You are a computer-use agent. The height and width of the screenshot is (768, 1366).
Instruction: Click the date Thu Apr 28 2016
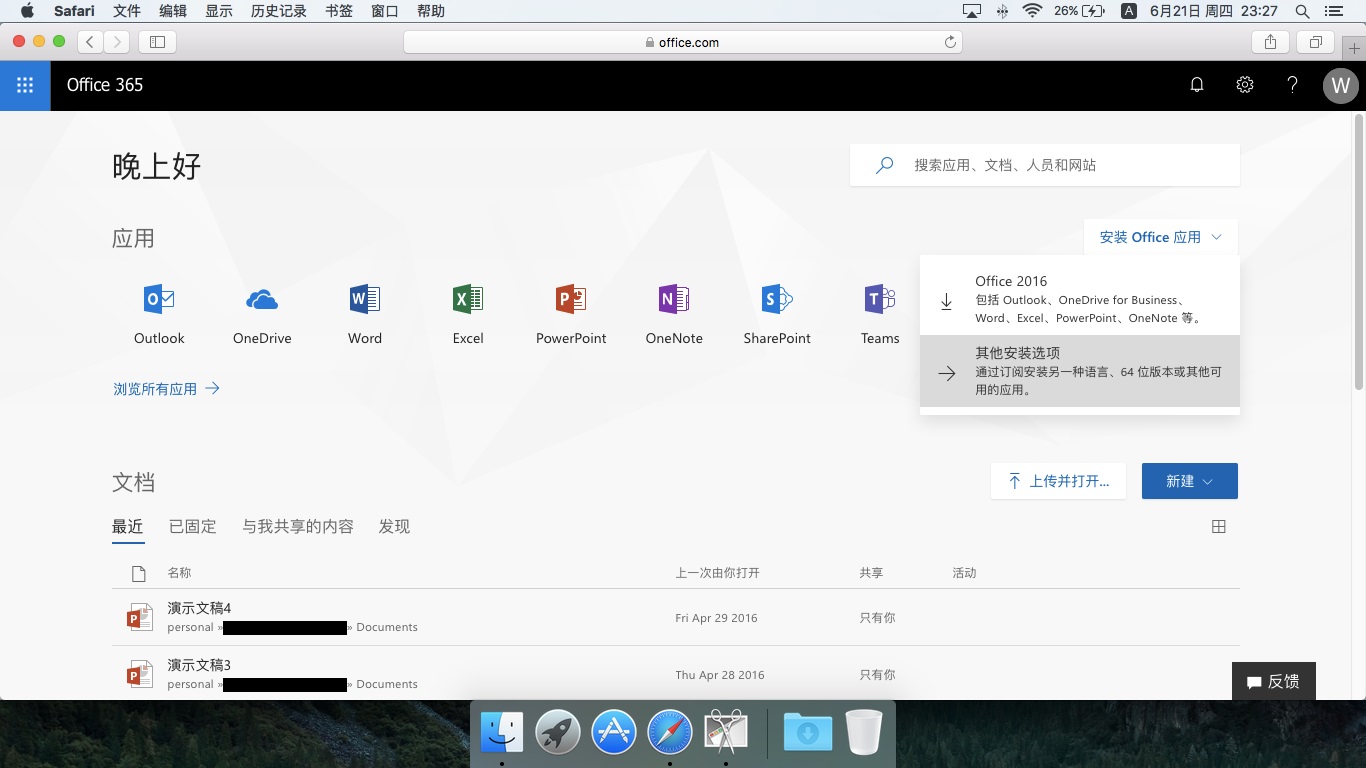point(720,675)
